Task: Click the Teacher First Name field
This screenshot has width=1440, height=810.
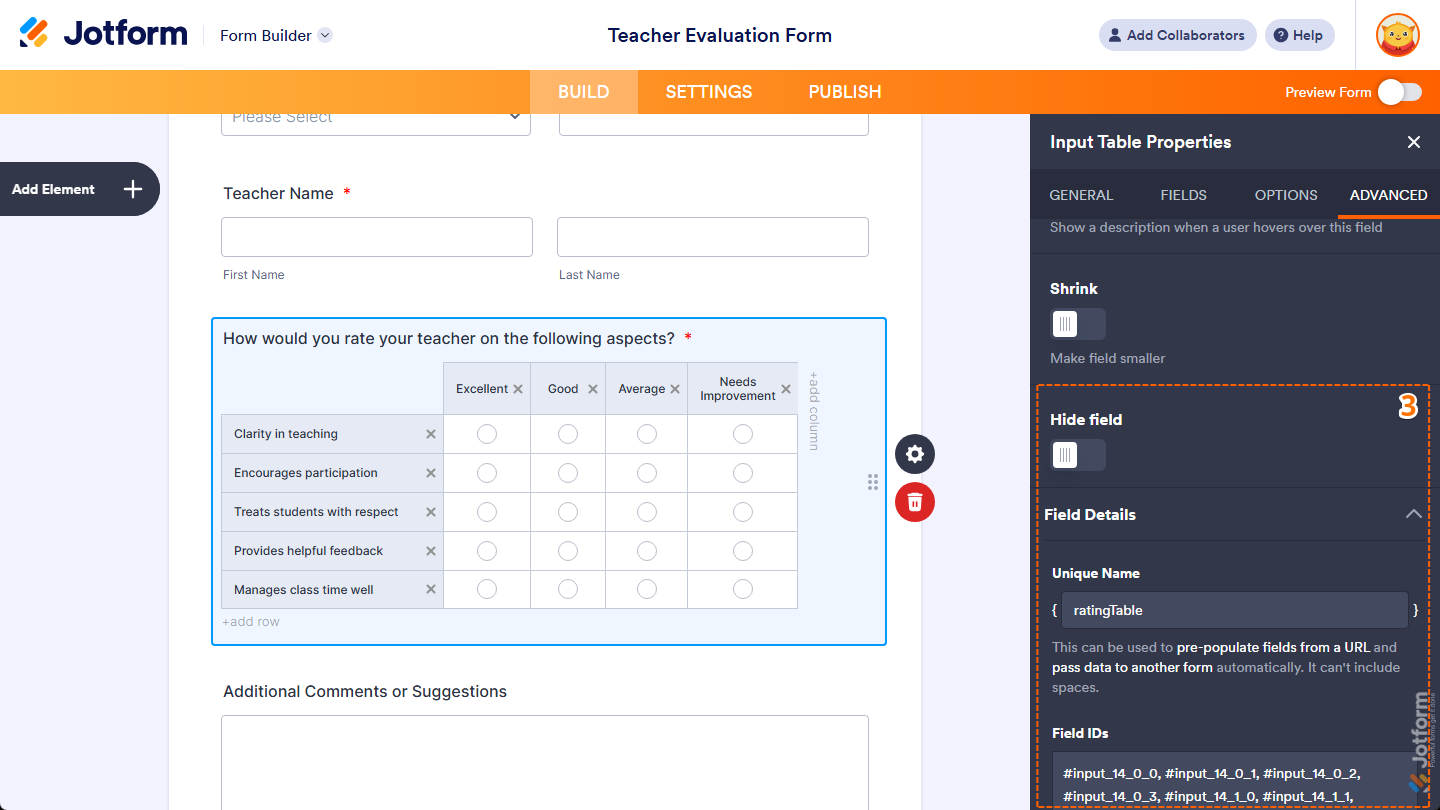Action: pyautogui.click(x=377, y=237)
